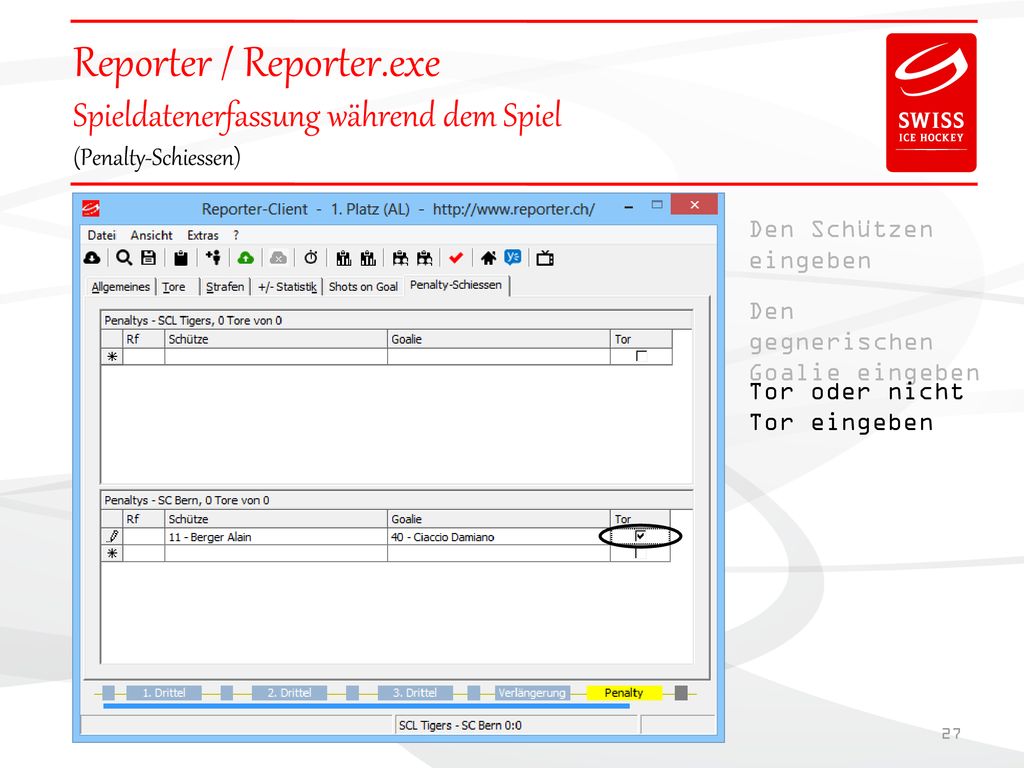The width and height of the screenshot is (1024, 768).
Task: Switch to the Tore tab
Action: click(x=174, y=287)
